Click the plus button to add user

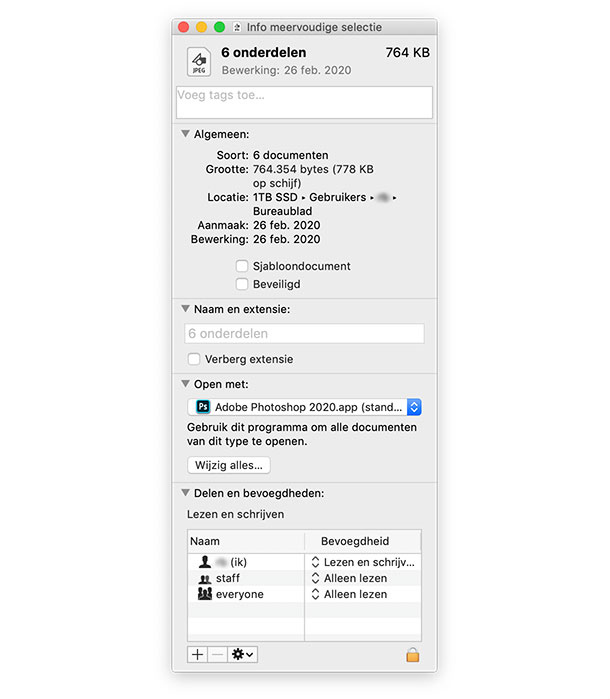click(x=197, y=654)
